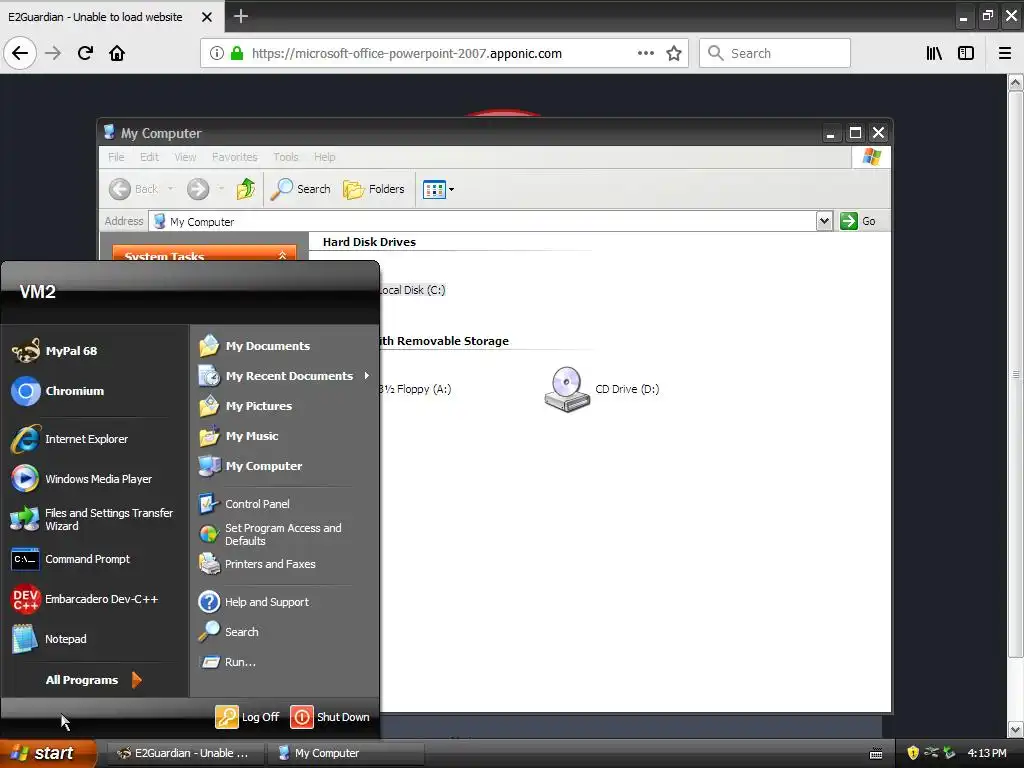Screen dimensions: 1024x768
Task: Open the browser hamburger menu
Action: [x=1004, y=53]
